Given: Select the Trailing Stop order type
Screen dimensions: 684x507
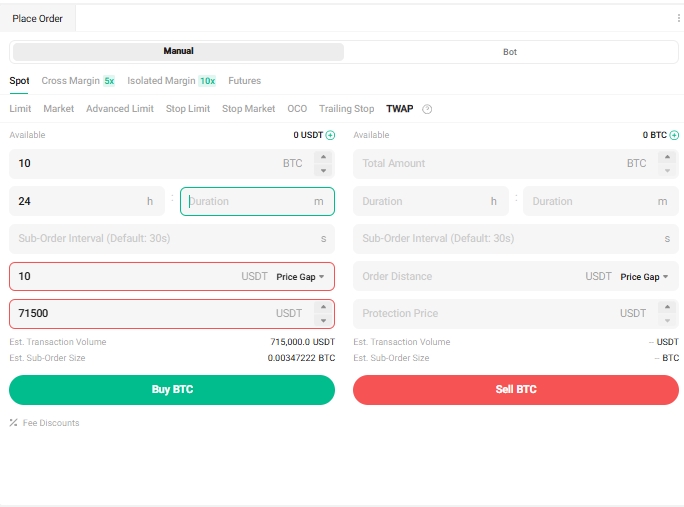Looking at the screenshot, I should [x=346, y=109].
